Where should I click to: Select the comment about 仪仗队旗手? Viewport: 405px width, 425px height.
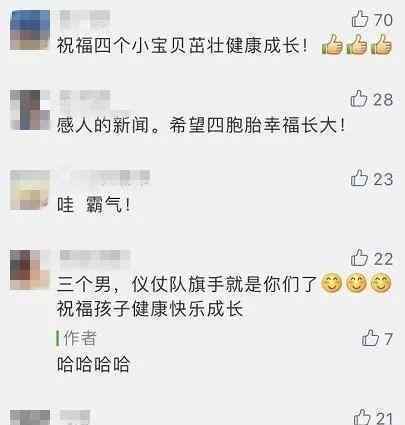pyautogui.click(x=224, y=296)
